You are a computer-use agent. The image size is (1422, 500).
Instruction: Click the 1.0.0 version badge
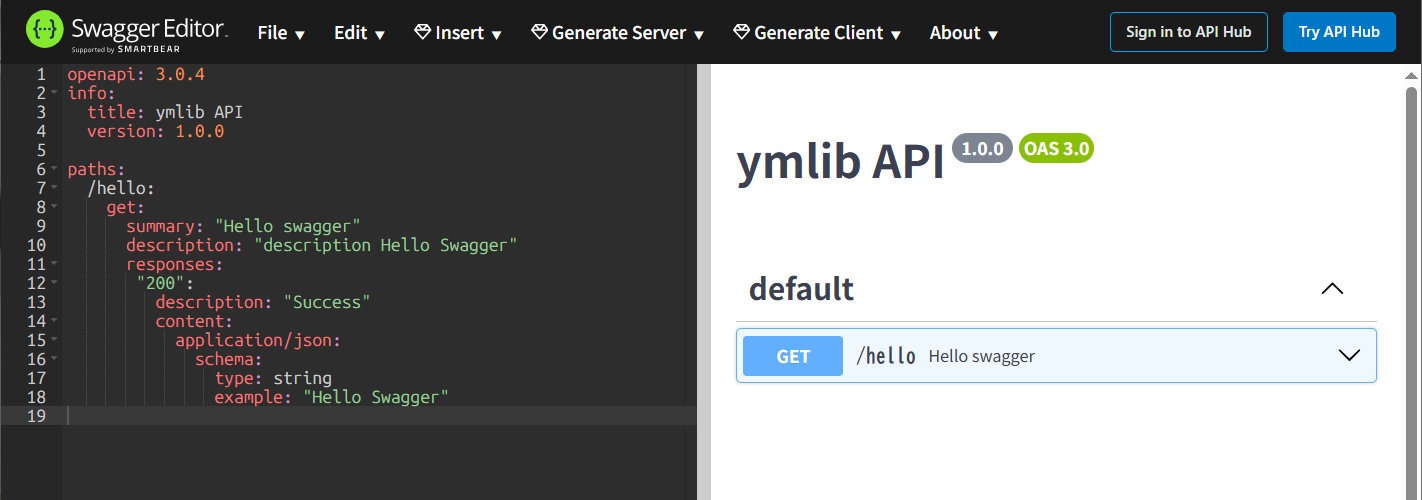tap(982, 149)
